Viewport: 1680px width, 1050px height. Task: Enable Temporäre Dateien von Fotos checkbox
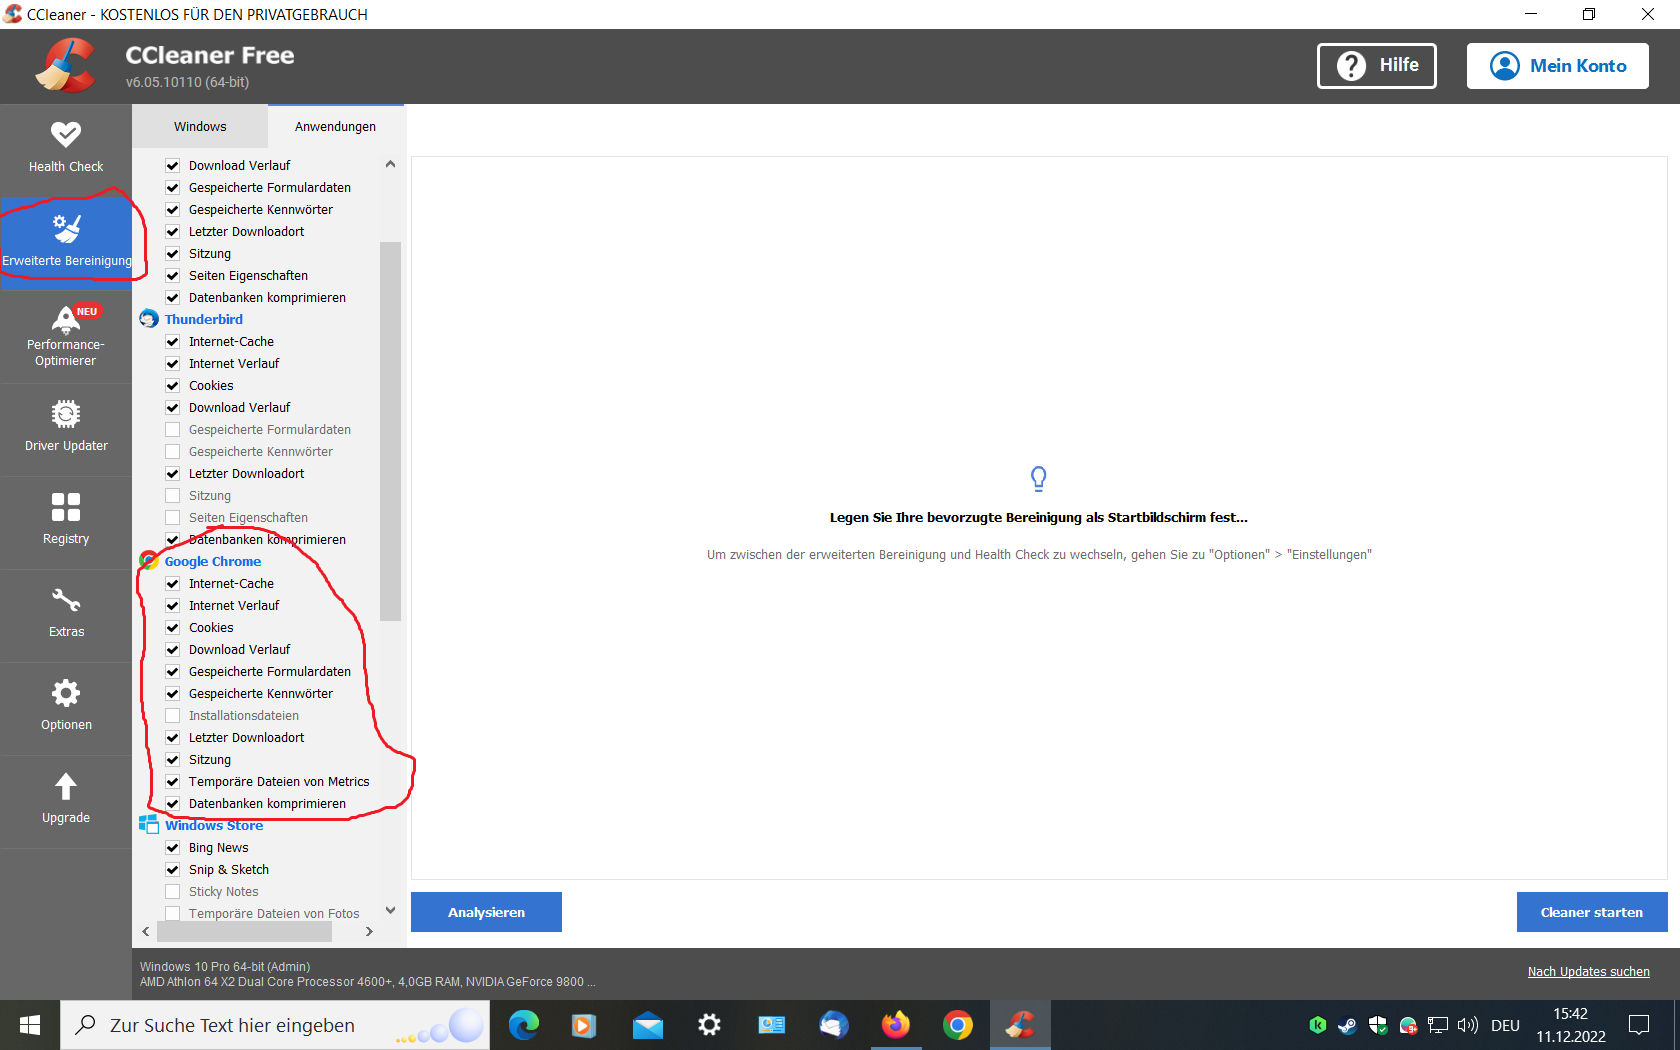point(172,914)
